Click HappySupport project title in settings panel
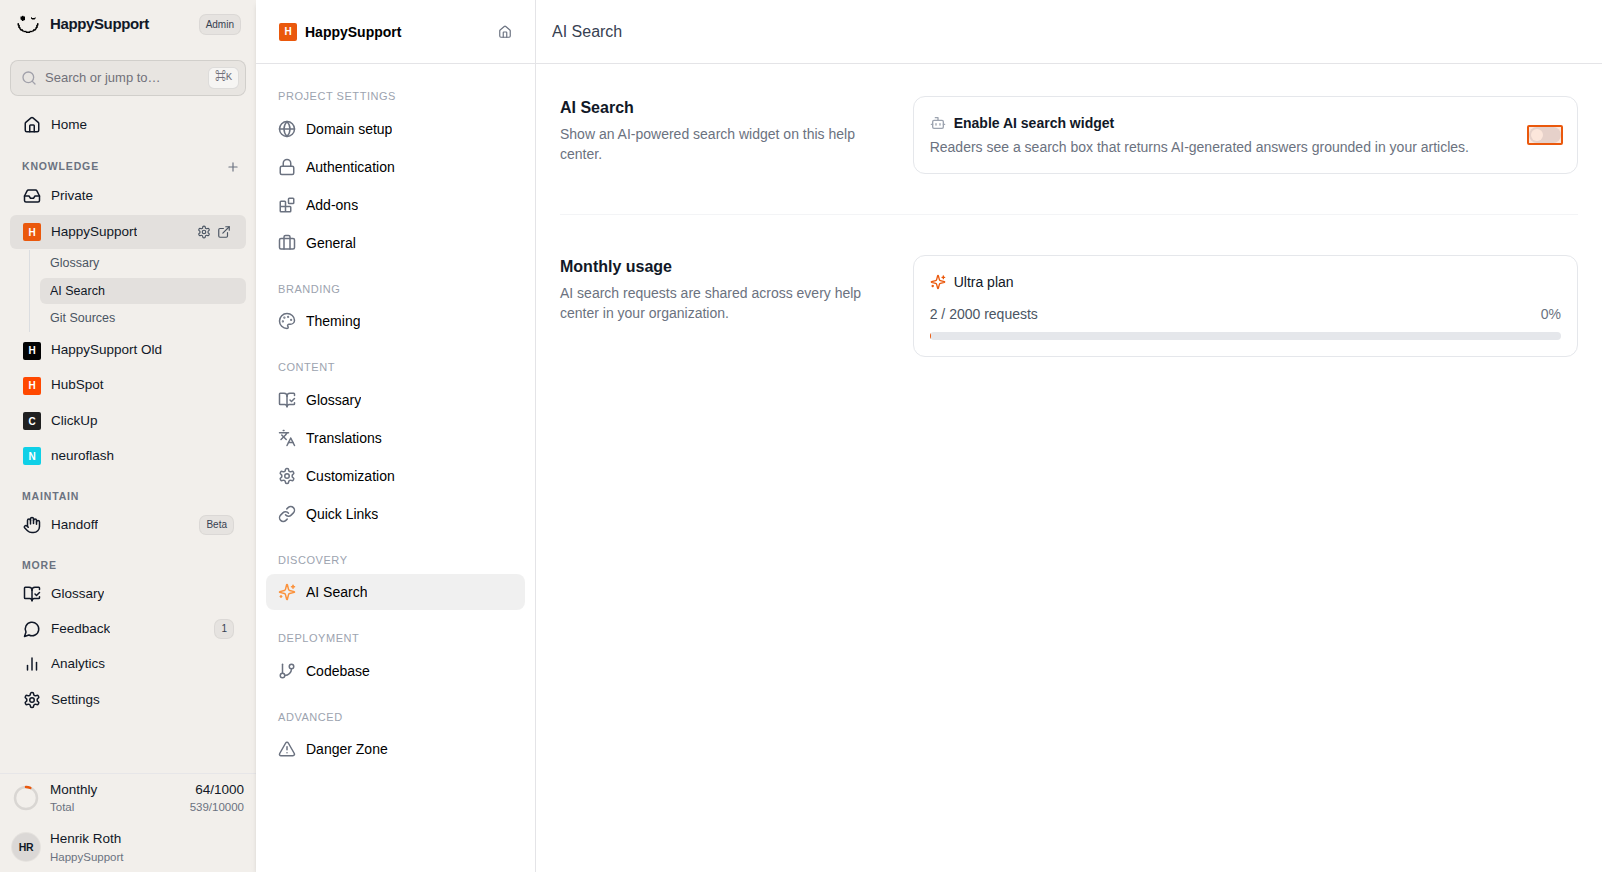Image resolution: width=1602 pixels, height=872 pixels. pos(353,32)
